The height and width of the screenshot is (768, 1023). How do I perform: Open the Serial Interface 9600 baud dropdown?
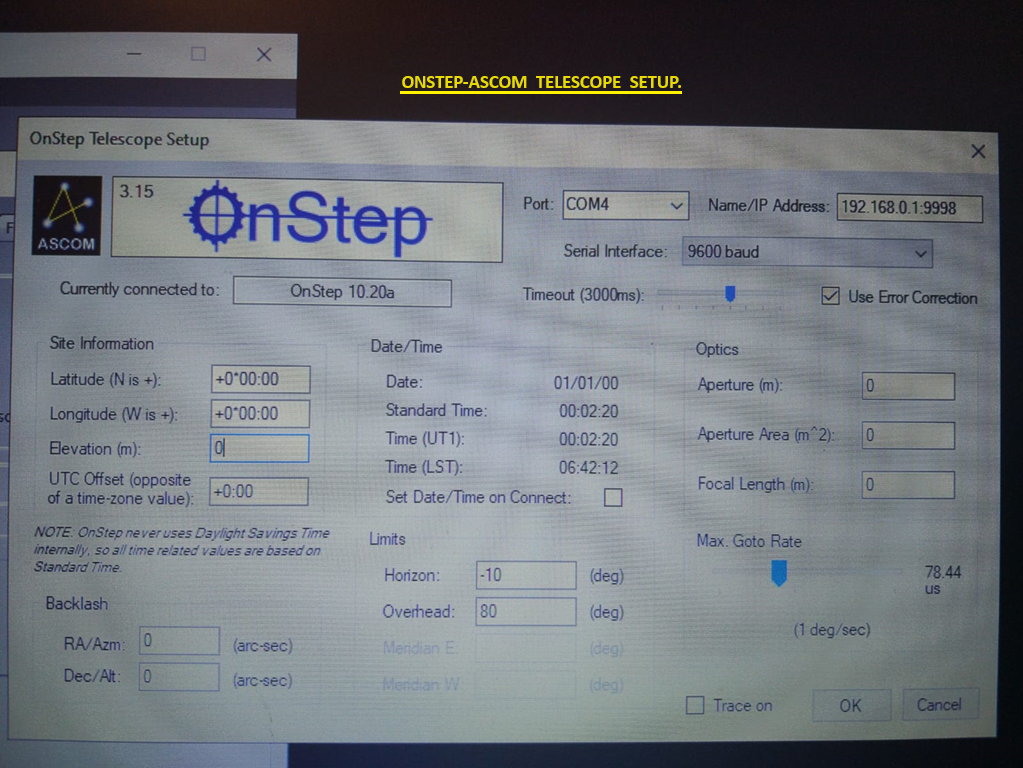(807, 252)
